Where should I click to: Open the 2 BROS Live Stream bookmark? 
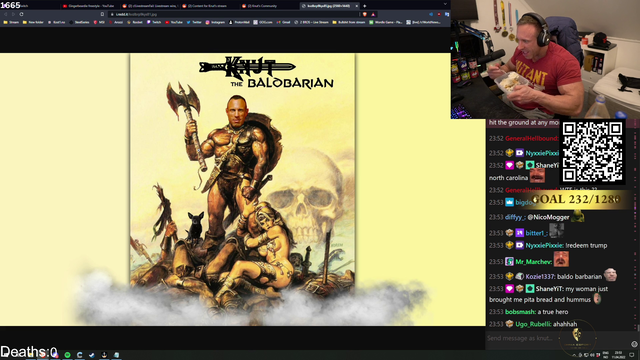point(311,22)
